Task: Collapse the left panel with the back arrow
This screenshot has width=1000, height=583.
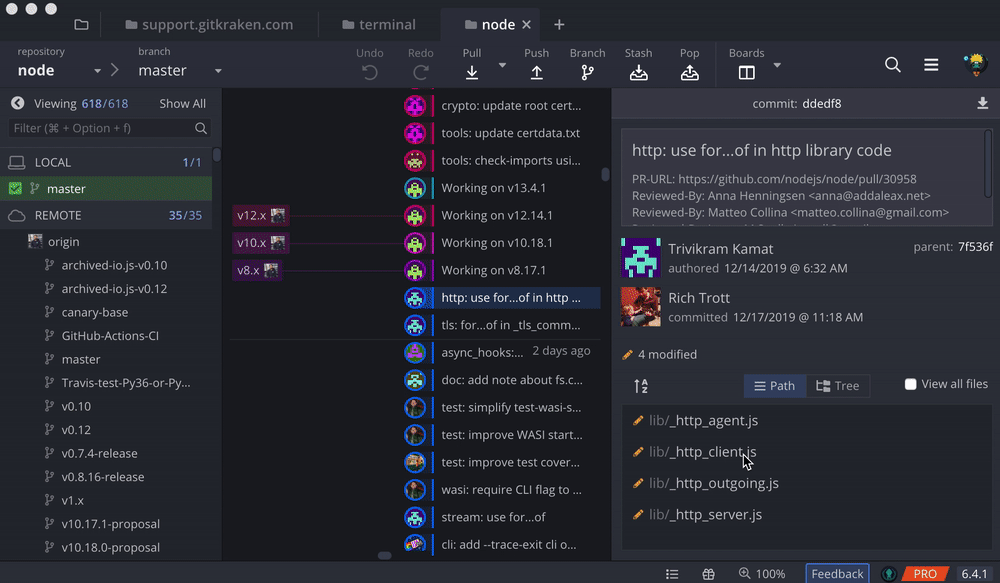Action: click(17, 103)
